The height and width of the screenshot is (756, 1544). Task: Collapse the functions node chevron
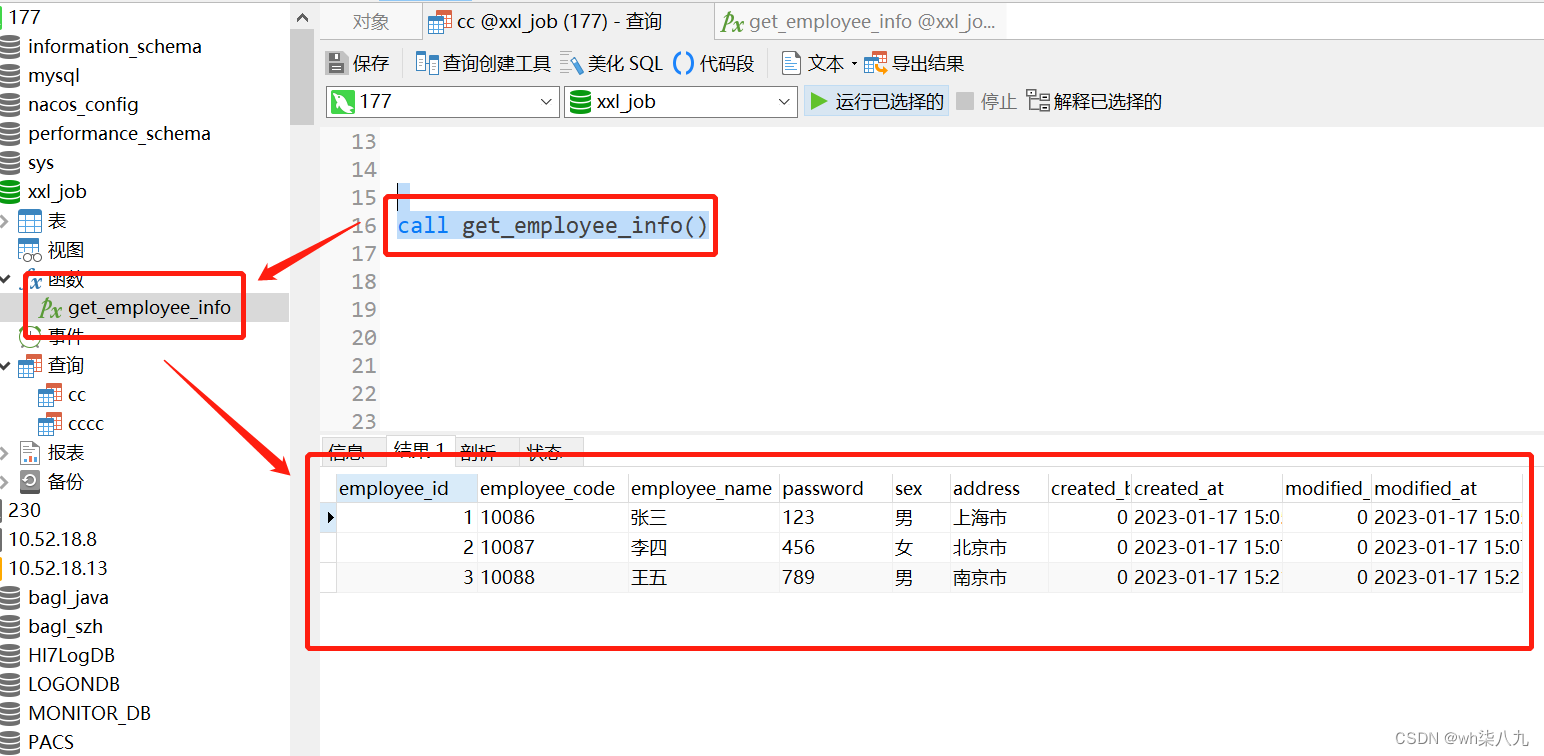click(5, 279)
